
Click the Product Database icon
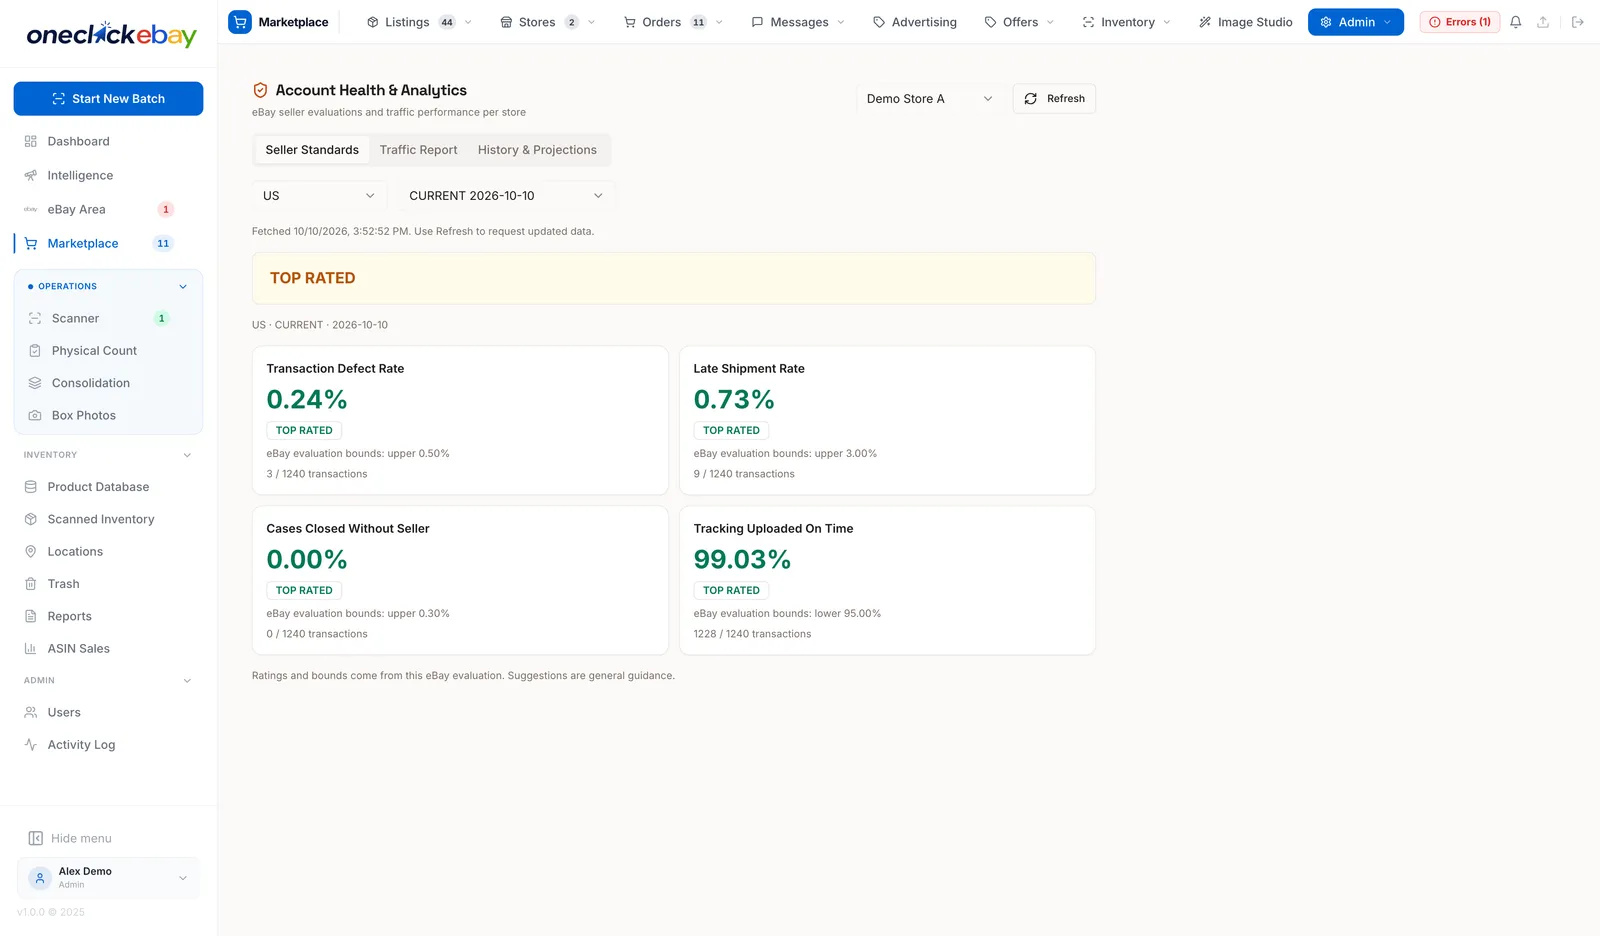point(31,487)
